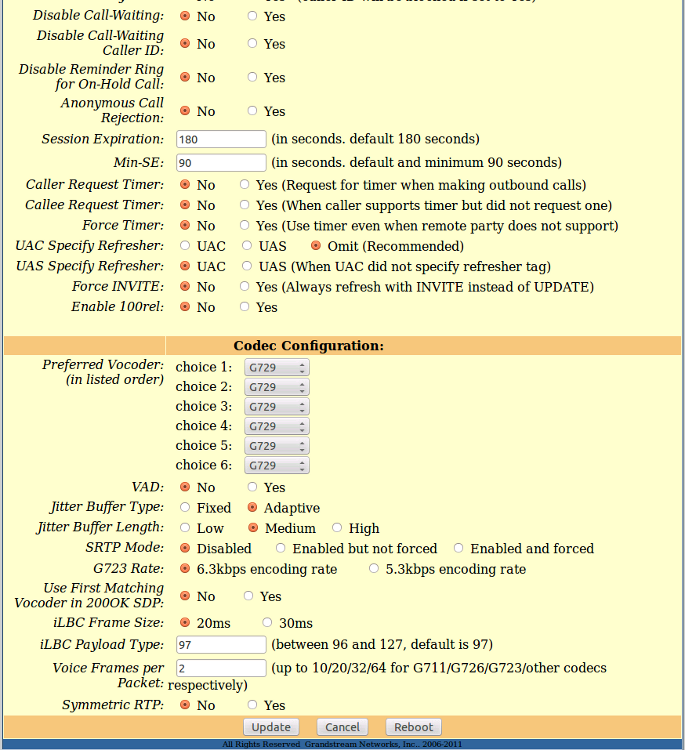Click the Session Expiration input field

point(221,139)
